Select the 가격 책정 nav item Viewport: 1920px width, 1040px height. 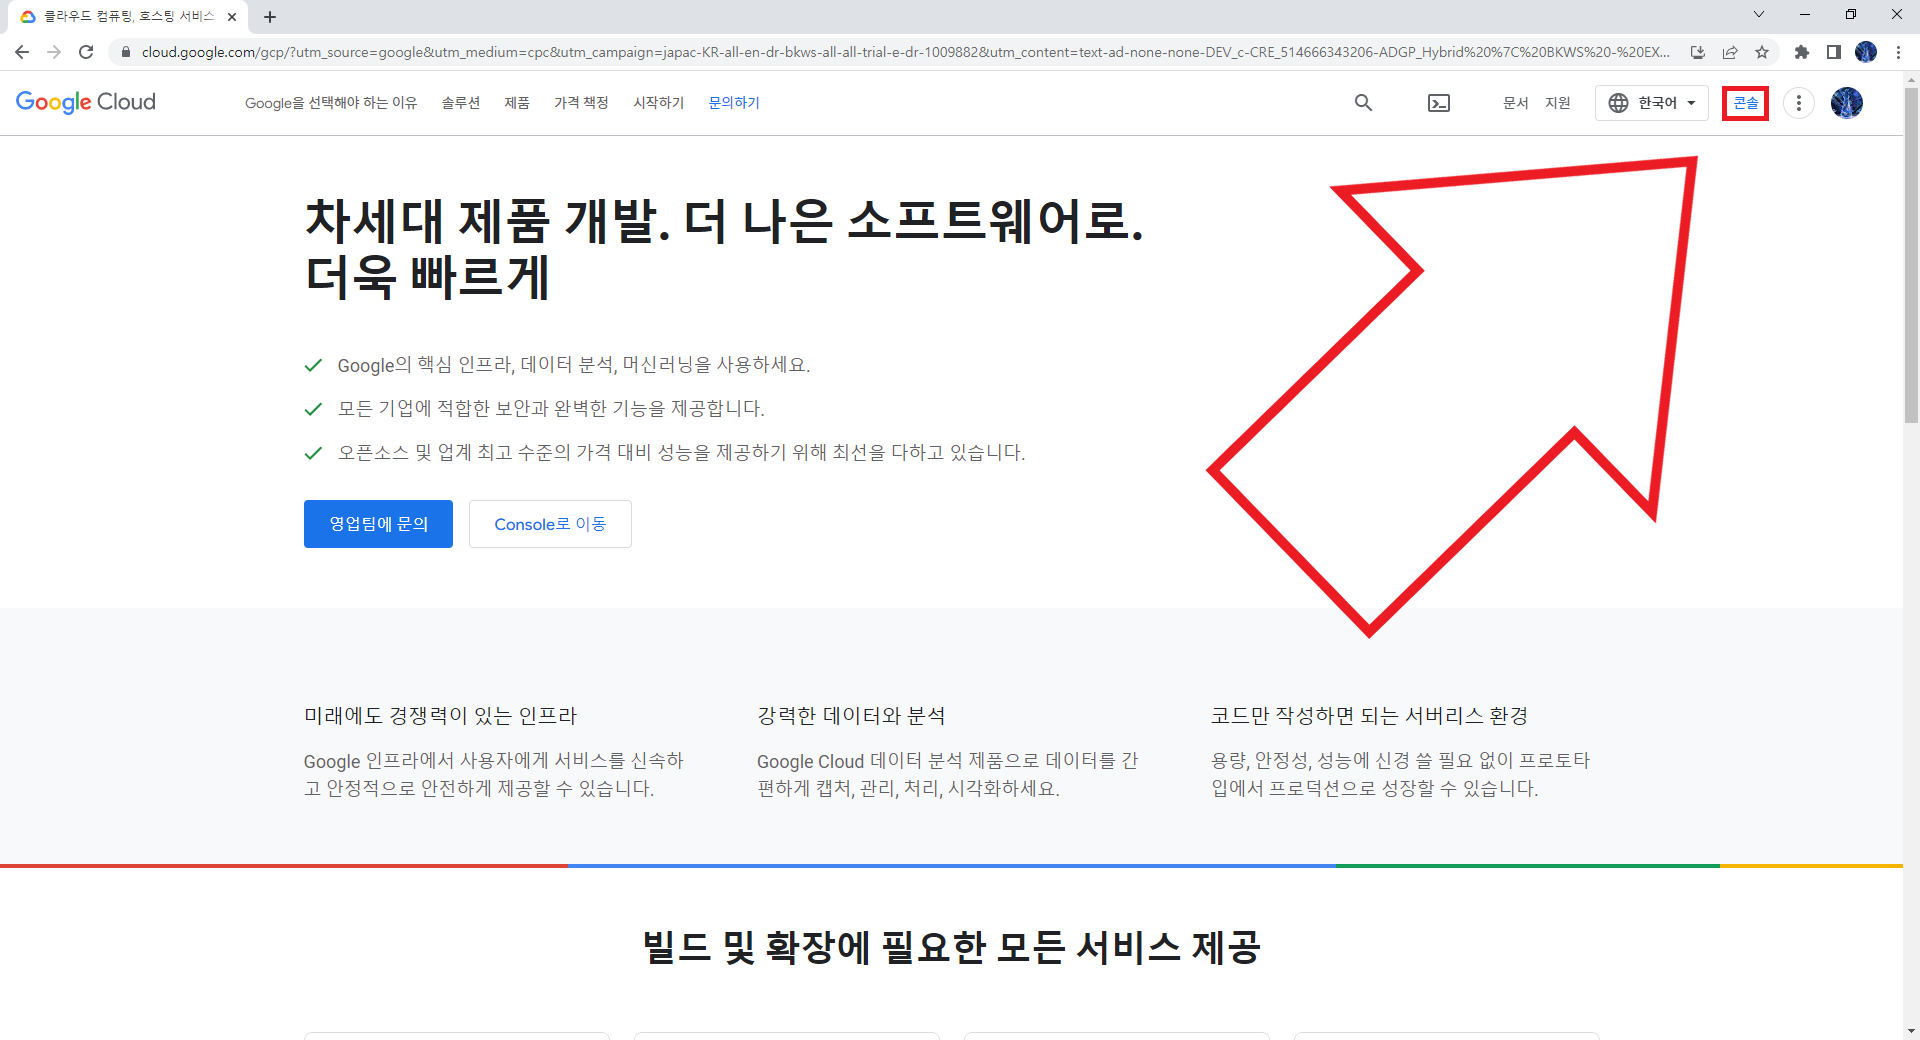(581, 103)
